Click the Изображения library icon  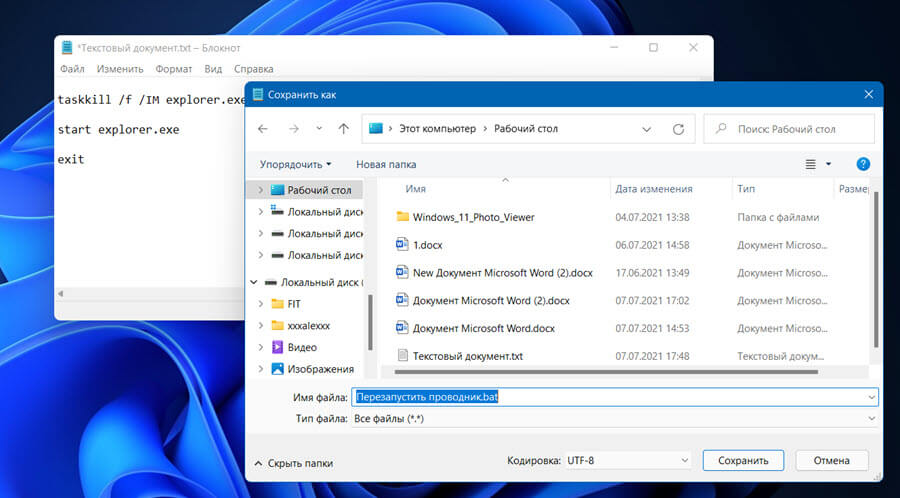(x=278, y=369)
